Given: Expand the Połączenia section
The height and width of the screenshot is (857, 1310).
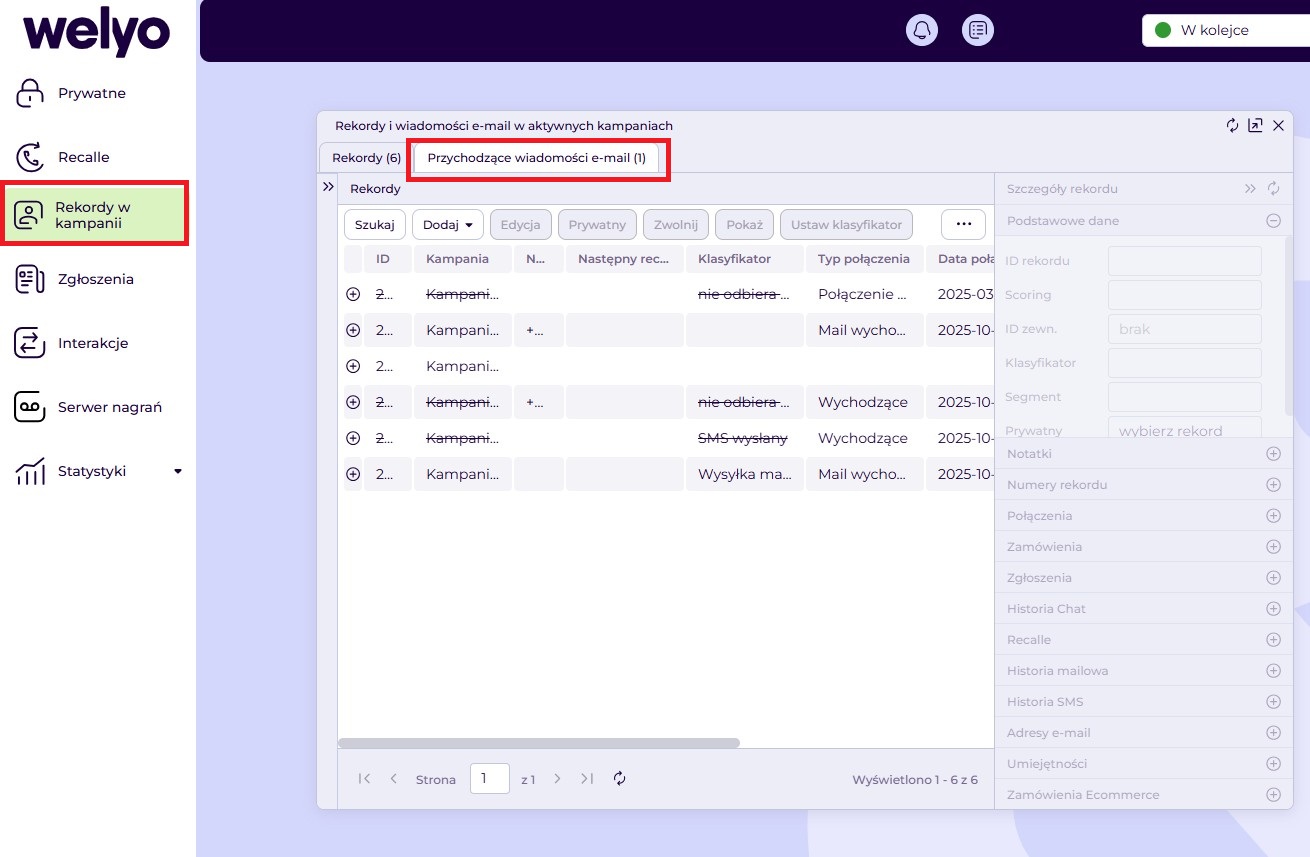Looking at the screenshot, I should point(1273,516).
